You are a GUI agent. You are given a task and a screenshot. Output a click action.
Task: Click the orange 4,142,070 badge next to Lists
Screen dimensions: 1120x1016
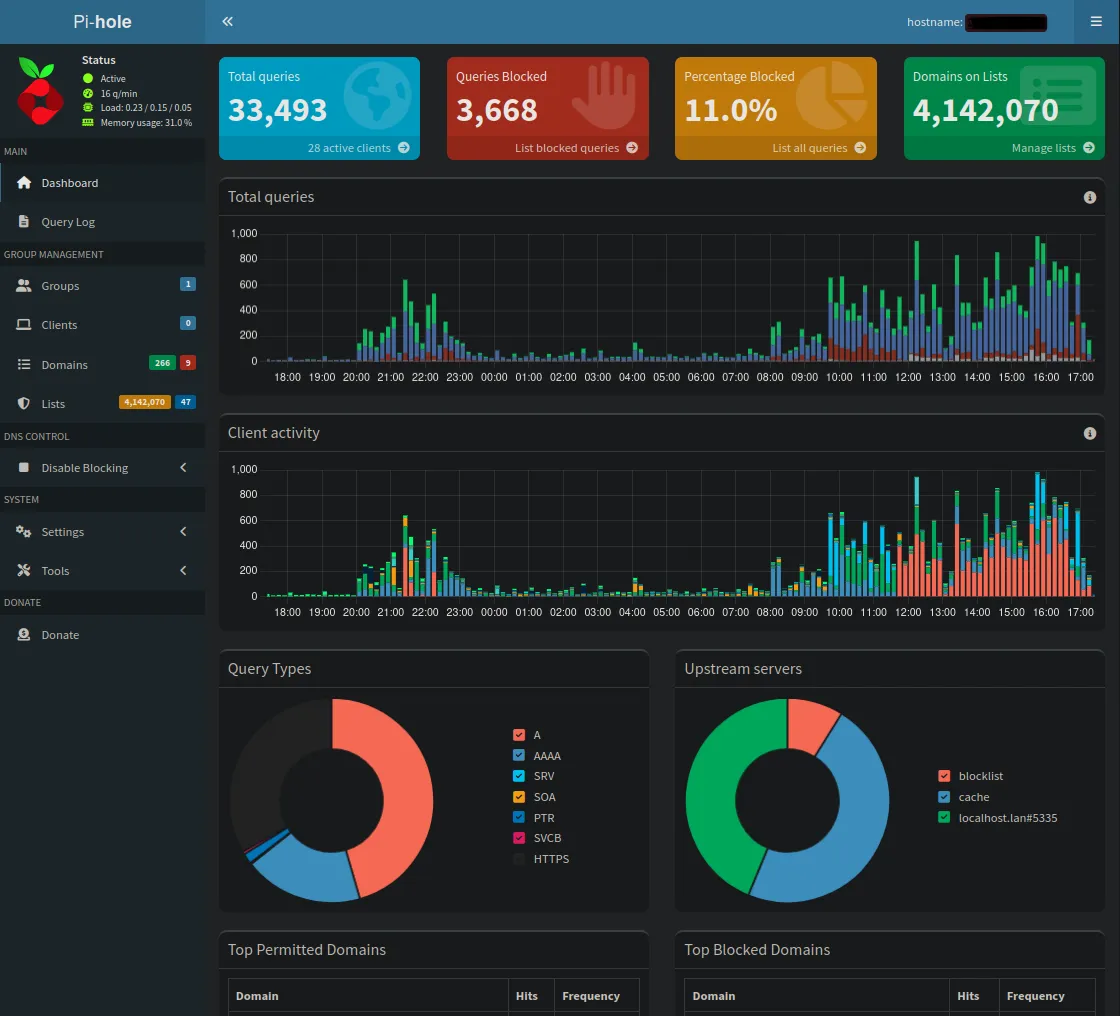(x=144, y=402)
